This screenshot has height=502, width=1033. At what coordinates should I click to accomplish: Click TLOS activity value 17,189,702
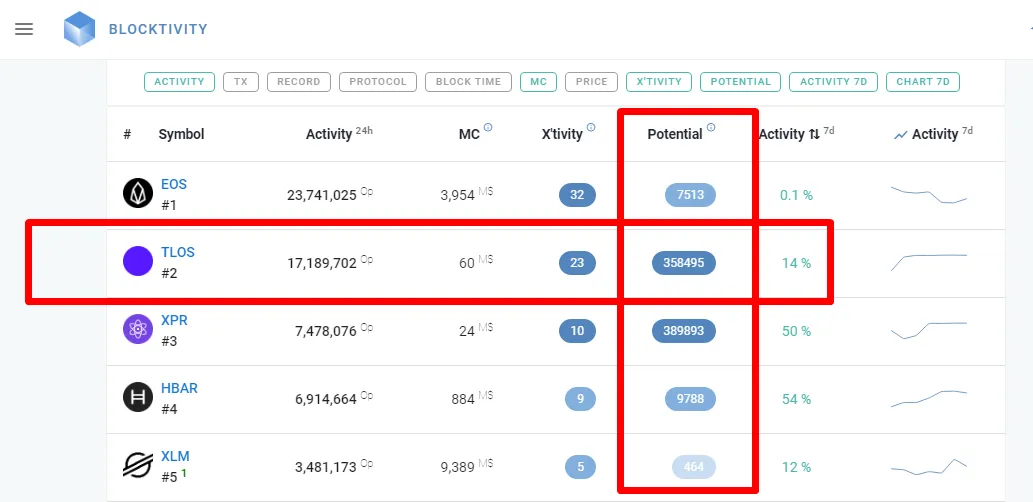point(322,264)
